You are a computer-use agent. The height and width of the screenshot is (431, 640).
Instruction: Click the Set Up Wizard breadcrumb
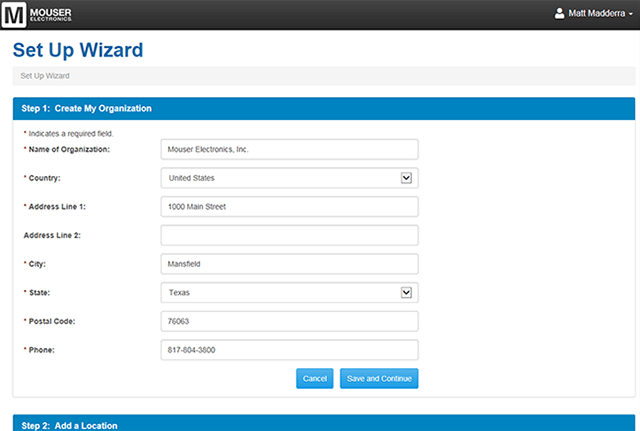tap(44, 75)
